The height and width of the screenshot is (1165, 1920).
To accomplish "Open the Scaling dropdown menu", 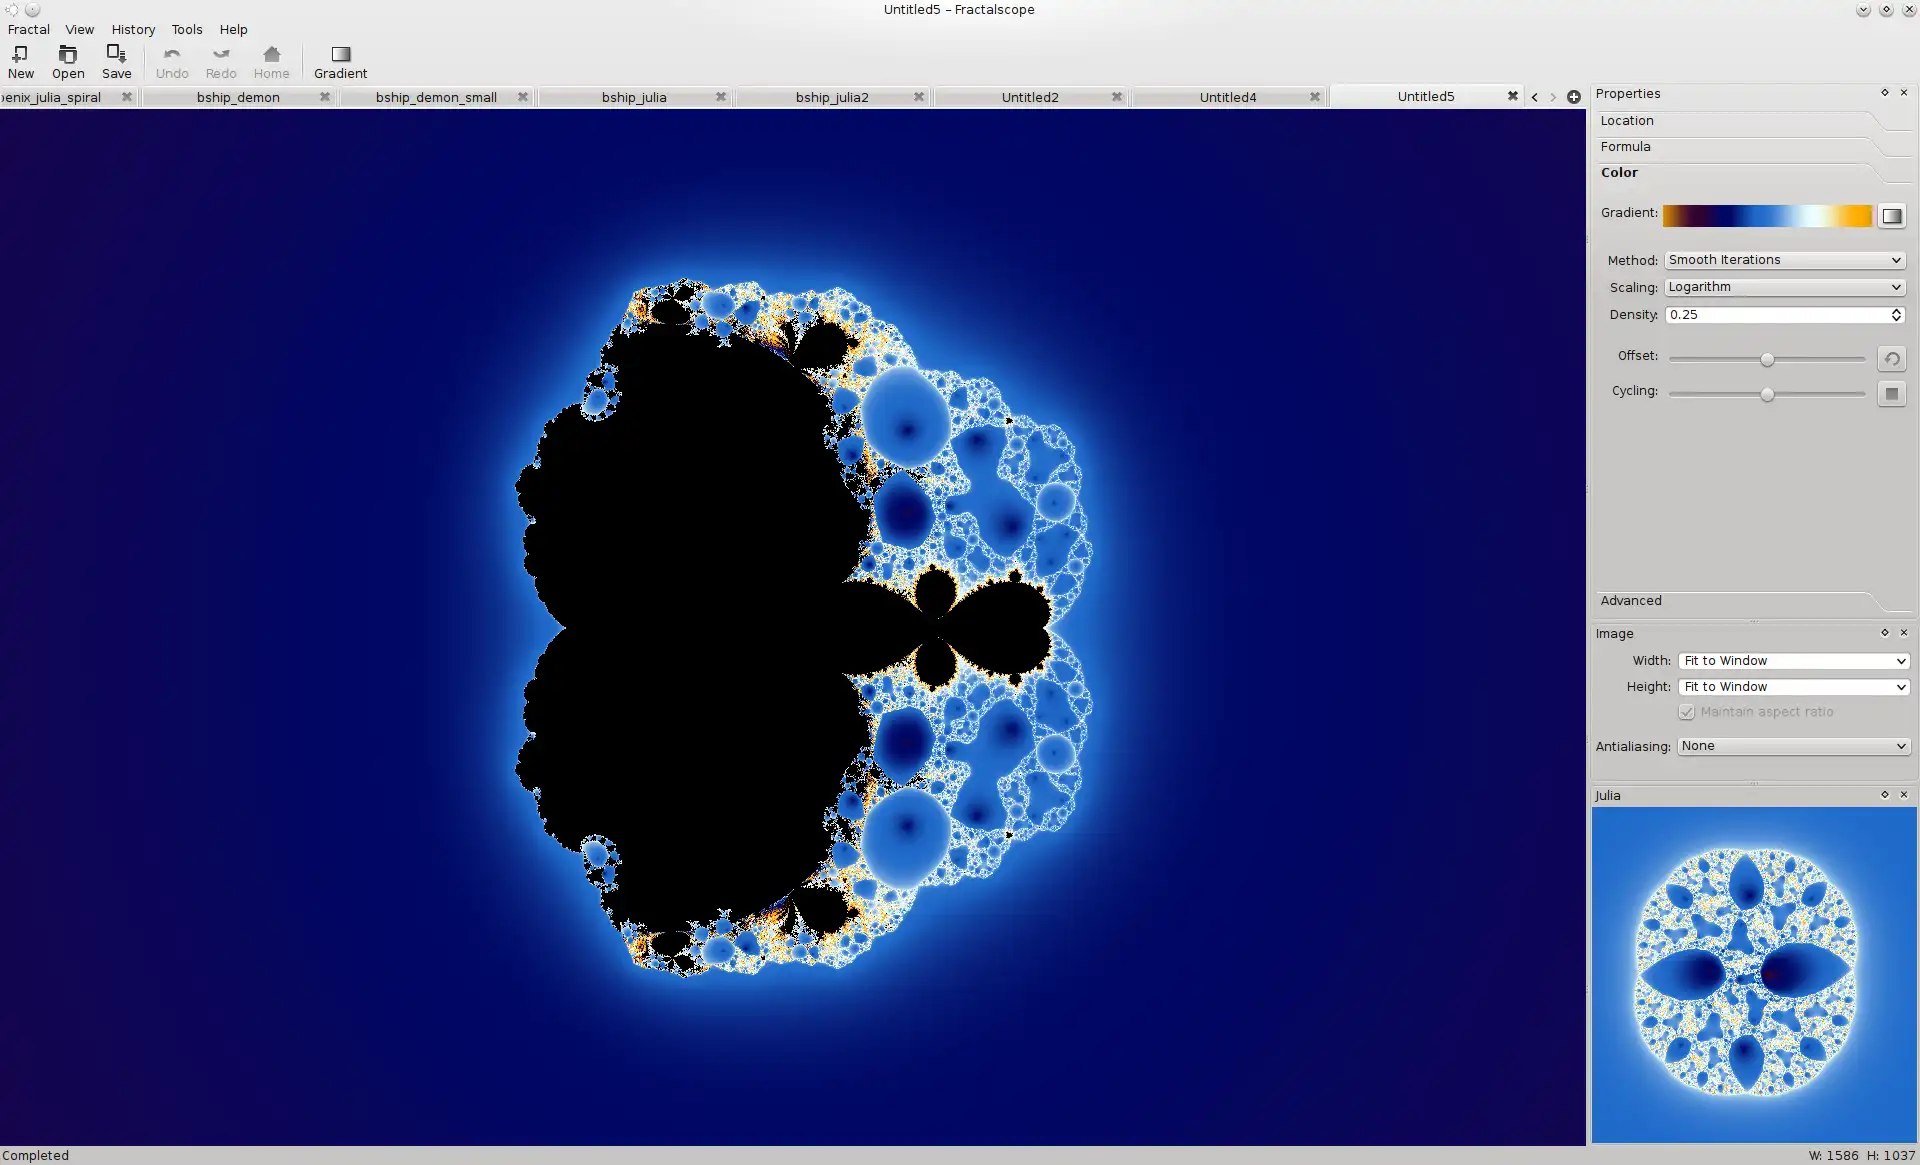I will [x=1783, y=285].
